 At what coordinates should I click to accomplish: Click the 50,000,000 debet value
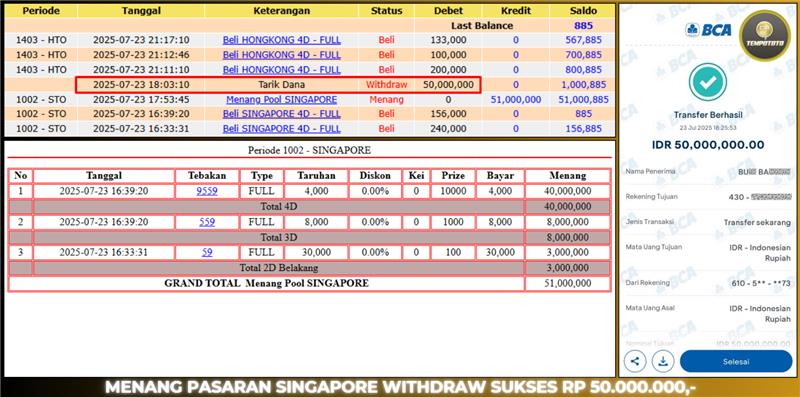(448, 85)
